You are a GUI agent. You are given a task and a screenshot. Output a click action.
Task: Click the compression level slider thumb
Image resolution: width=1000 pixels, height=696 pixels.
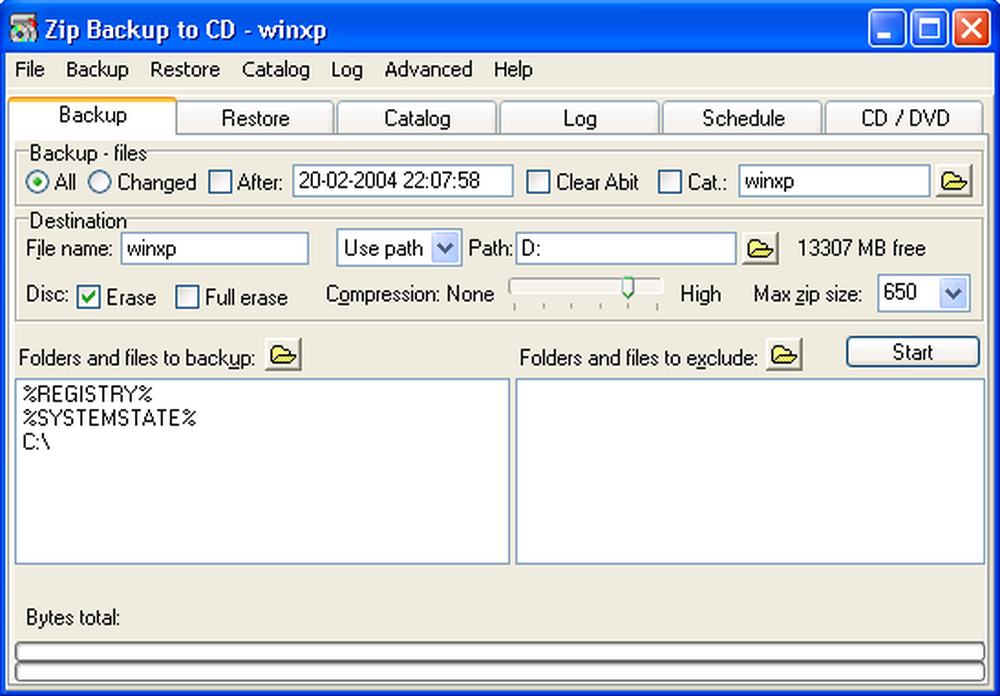[x=628, y=288]
